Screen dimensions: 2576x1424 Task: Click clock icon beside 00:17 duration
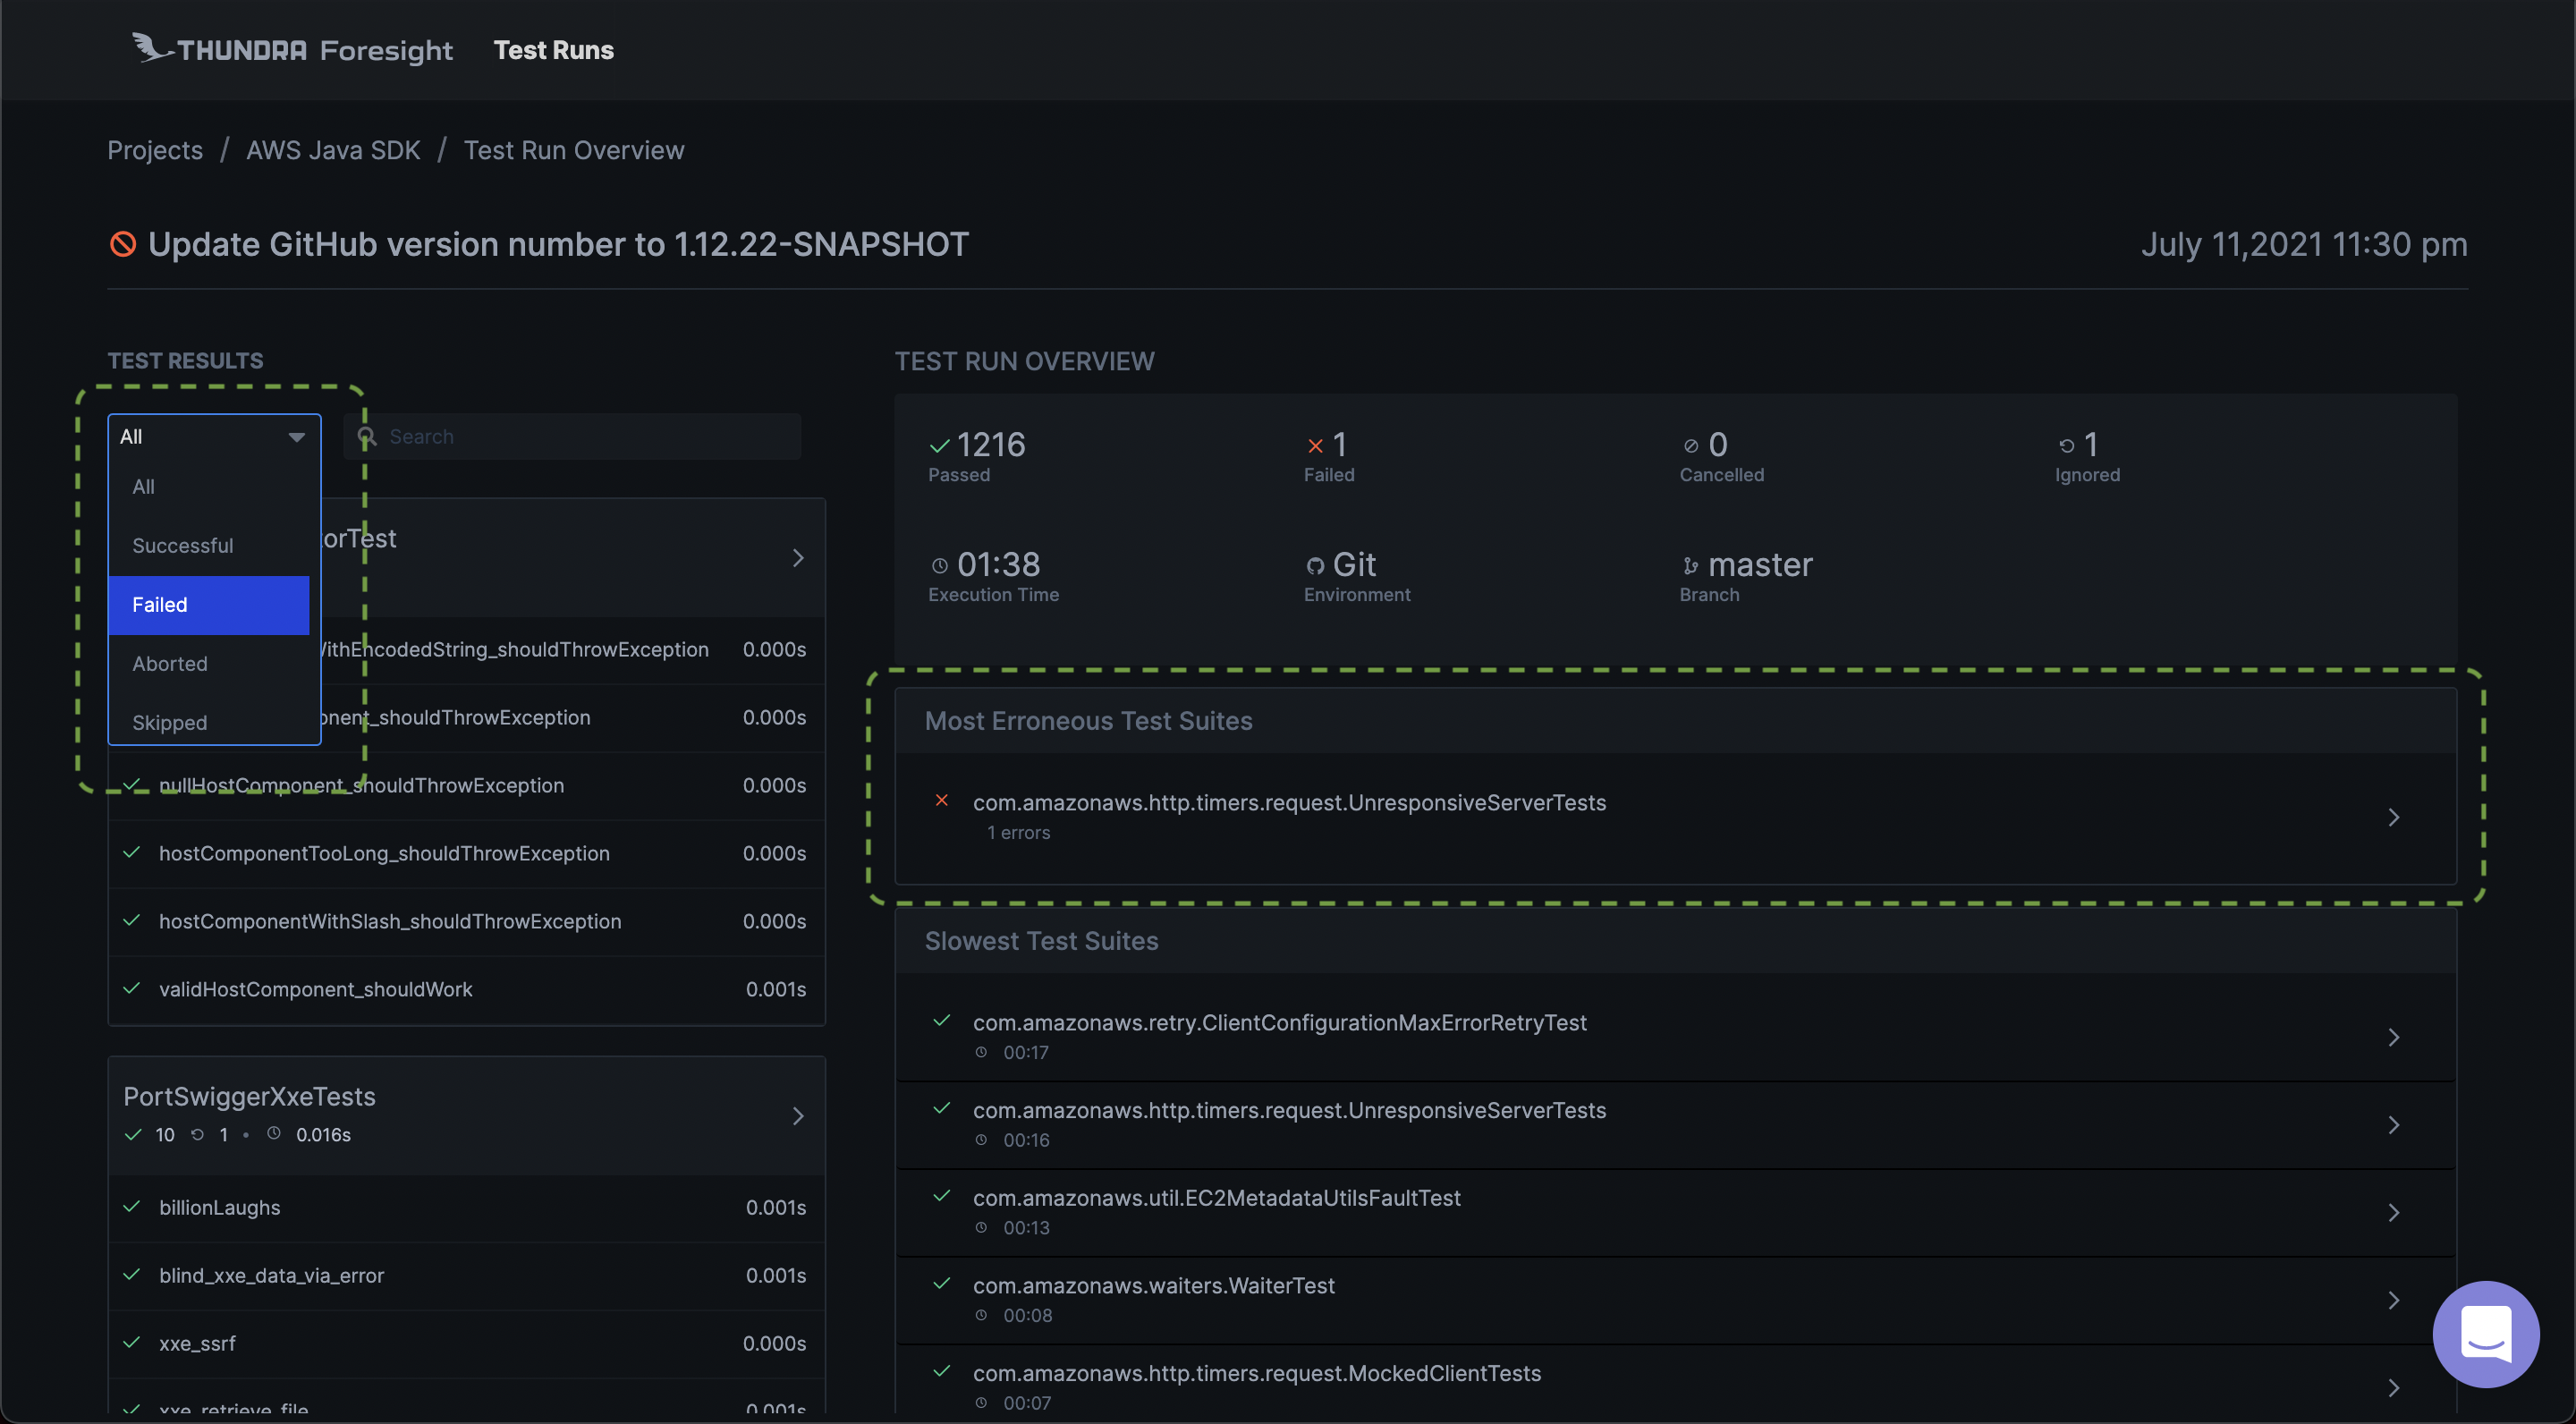981,1052
